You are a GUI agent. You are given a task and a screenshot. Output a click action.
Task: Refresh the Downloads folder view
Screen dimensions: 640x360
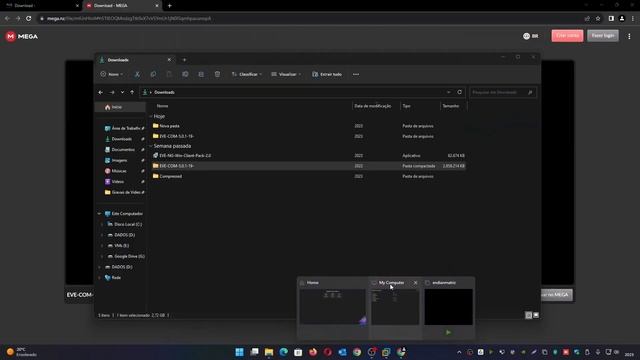tap(460, 92)
